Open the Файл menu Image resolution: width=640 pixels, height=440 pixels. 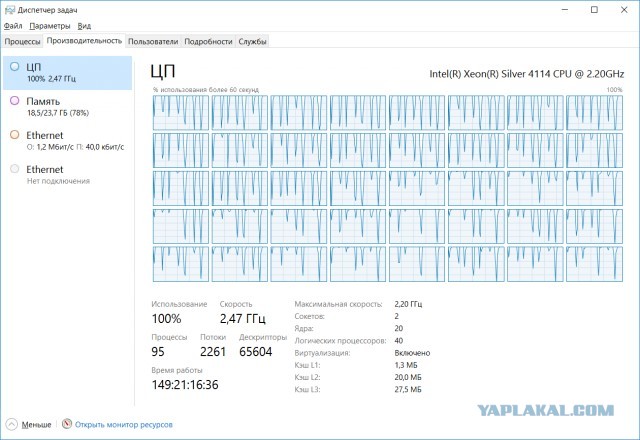[x=13, y=26]
